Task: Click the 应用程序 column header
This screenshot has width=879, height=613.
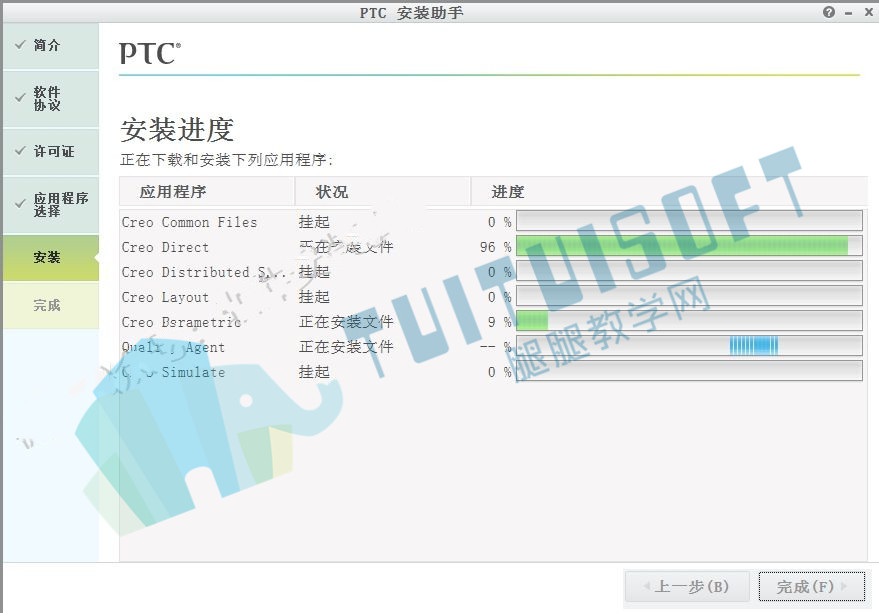Action: click(173, 192)
